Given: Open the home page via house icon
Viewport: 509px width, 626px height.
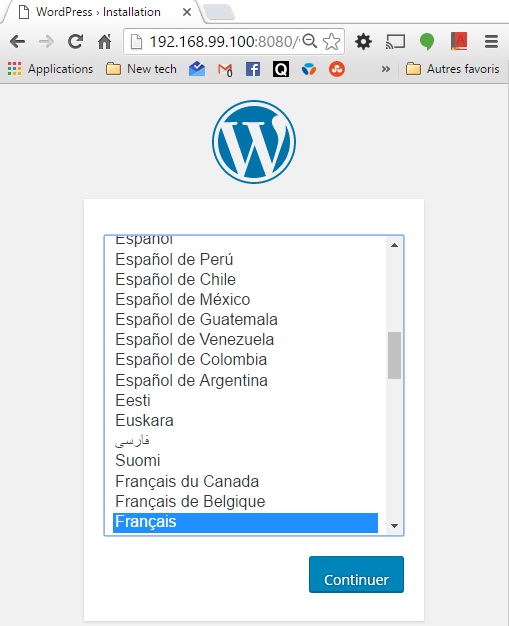Looking at the screenshot, I should [105, 42].
